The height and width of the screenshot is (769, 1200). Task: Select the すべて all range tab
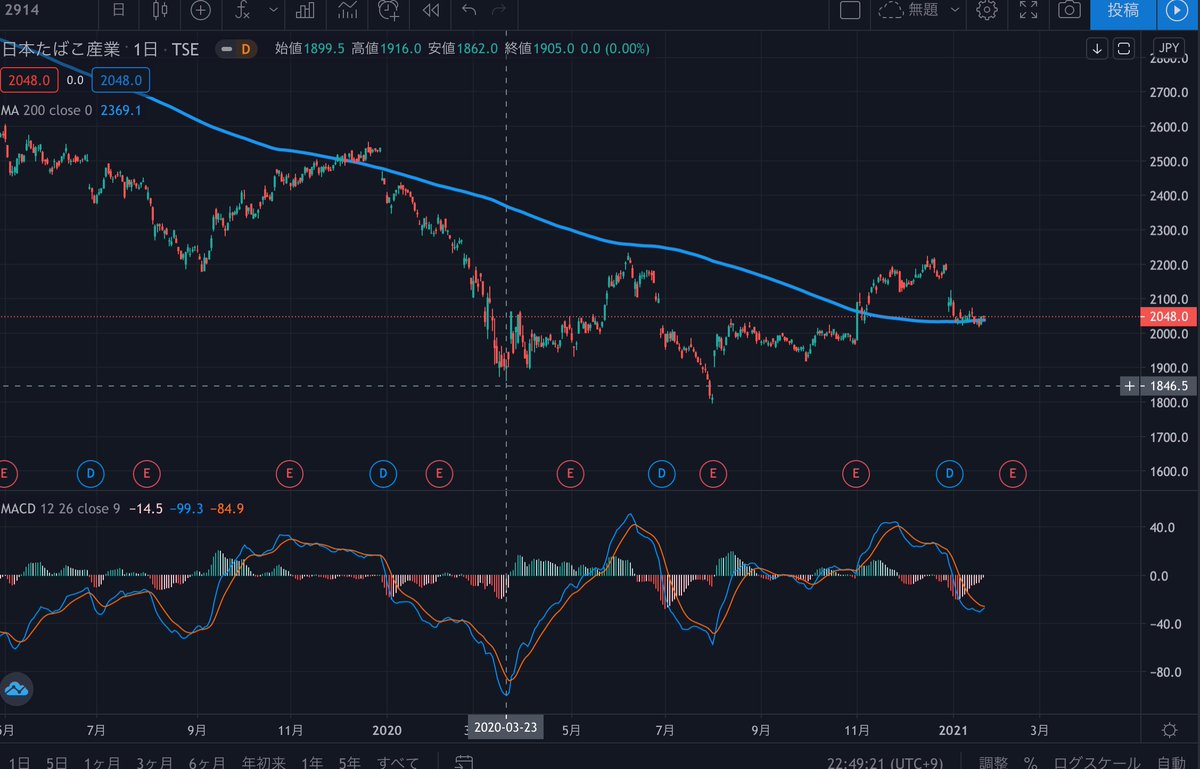pyautogui.click(x=397, y=762)
